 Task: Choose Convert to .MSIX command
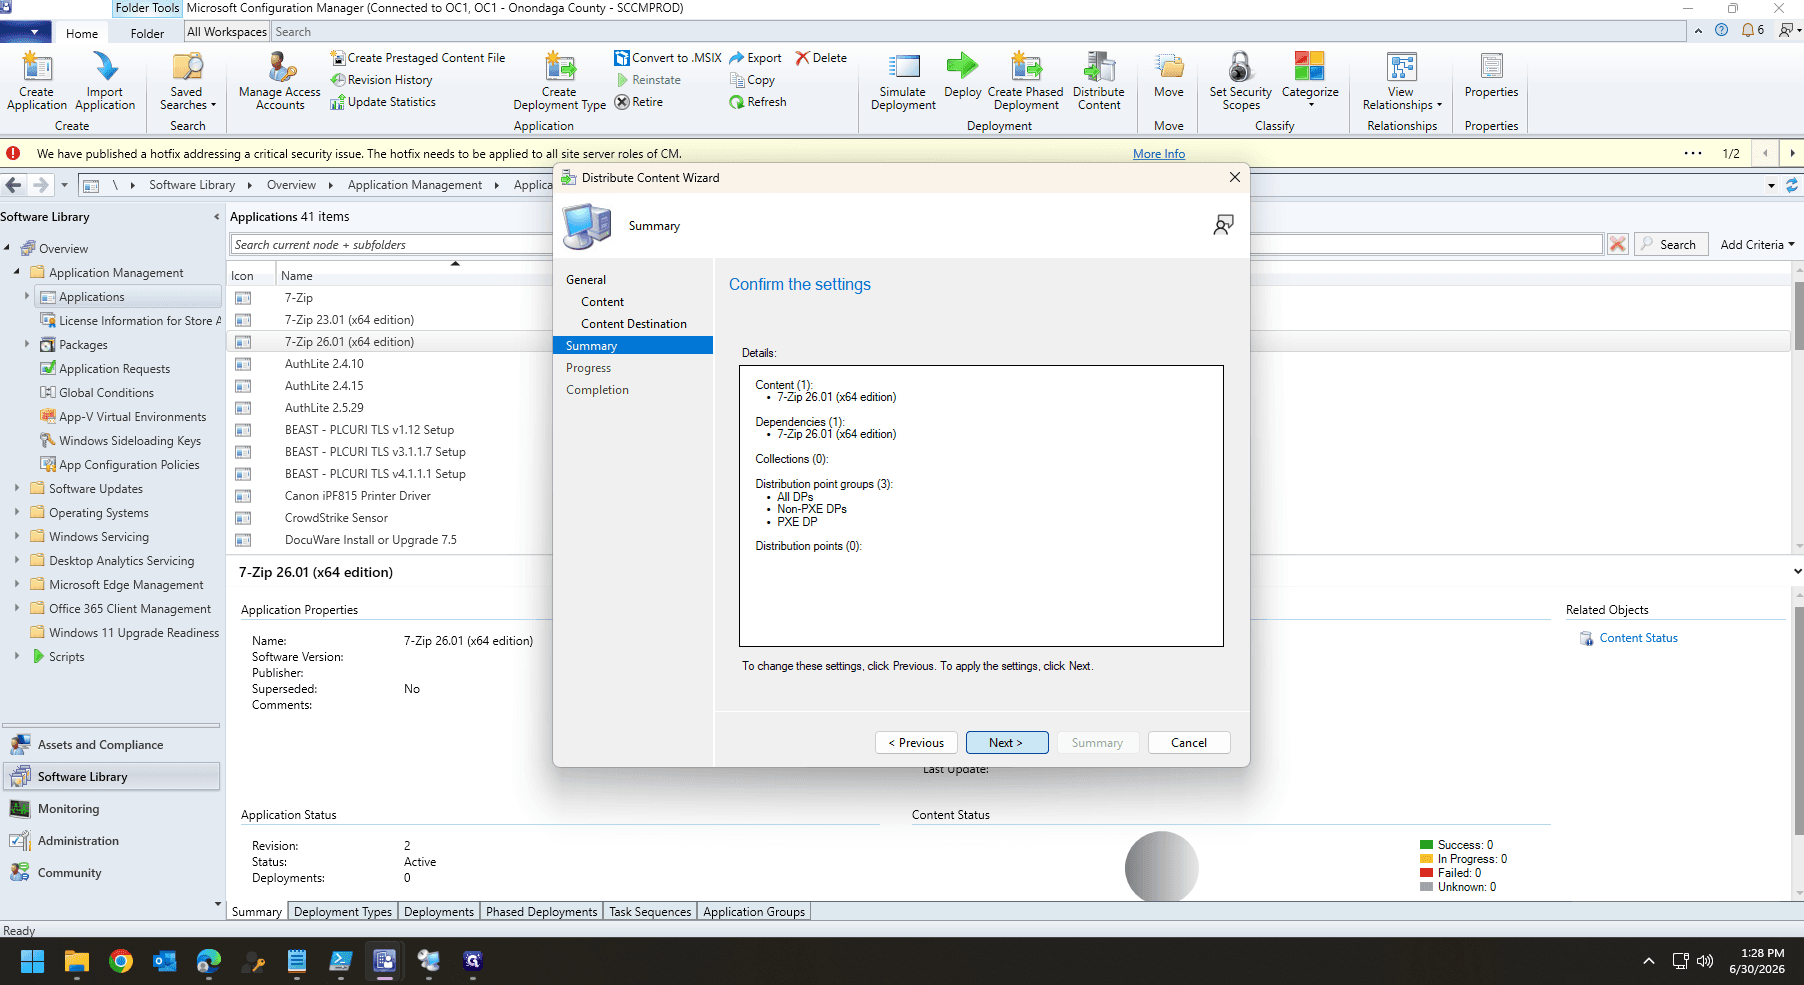point(668,58)
